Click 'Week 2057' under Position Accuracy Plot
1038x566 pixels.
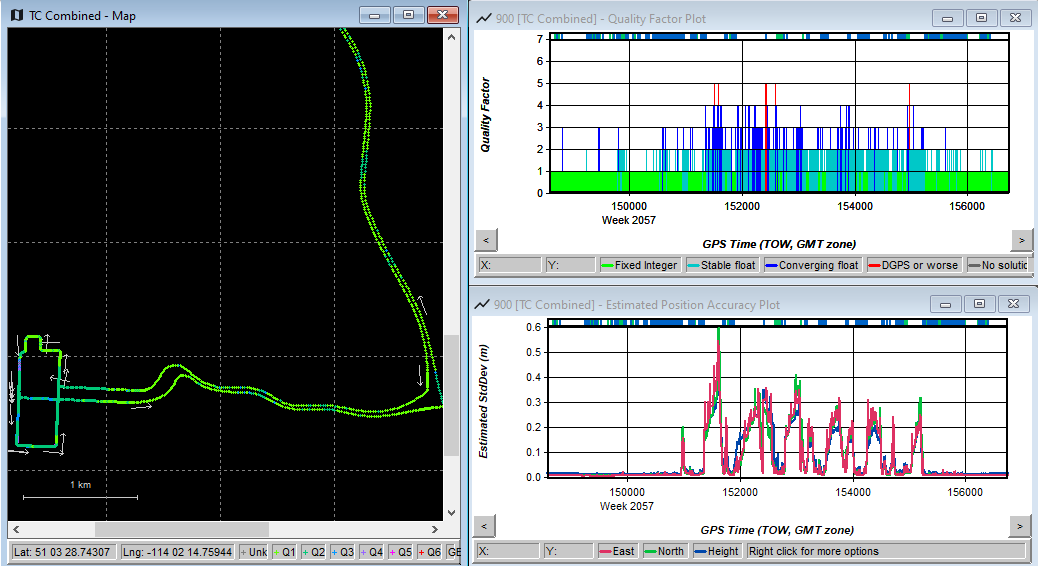pos(626,506)
